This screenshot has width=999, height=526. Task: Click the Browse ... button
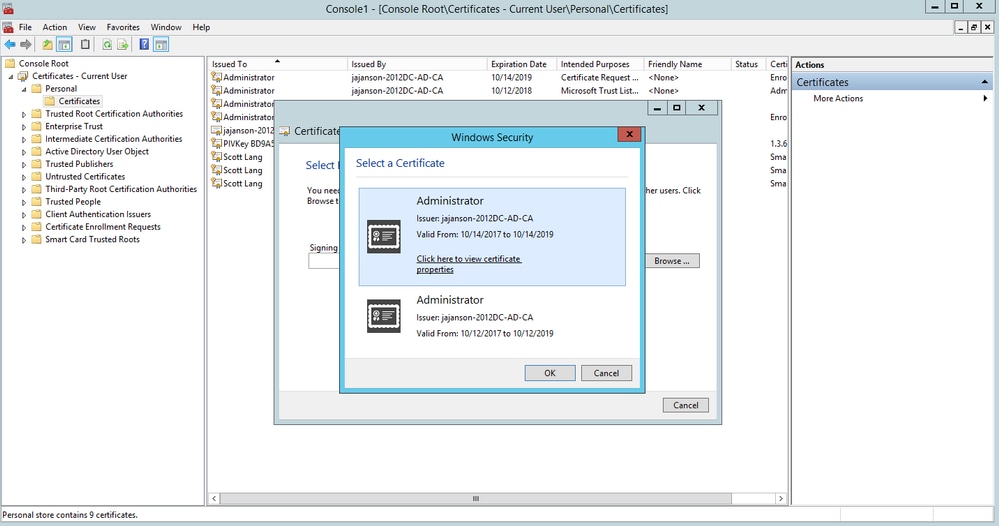672,261
